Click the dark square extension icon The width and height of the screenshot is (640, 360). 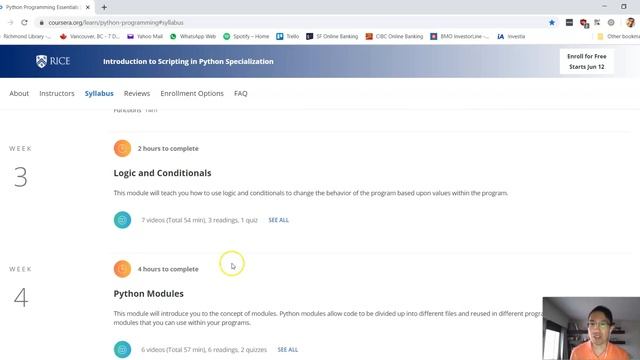569,22
